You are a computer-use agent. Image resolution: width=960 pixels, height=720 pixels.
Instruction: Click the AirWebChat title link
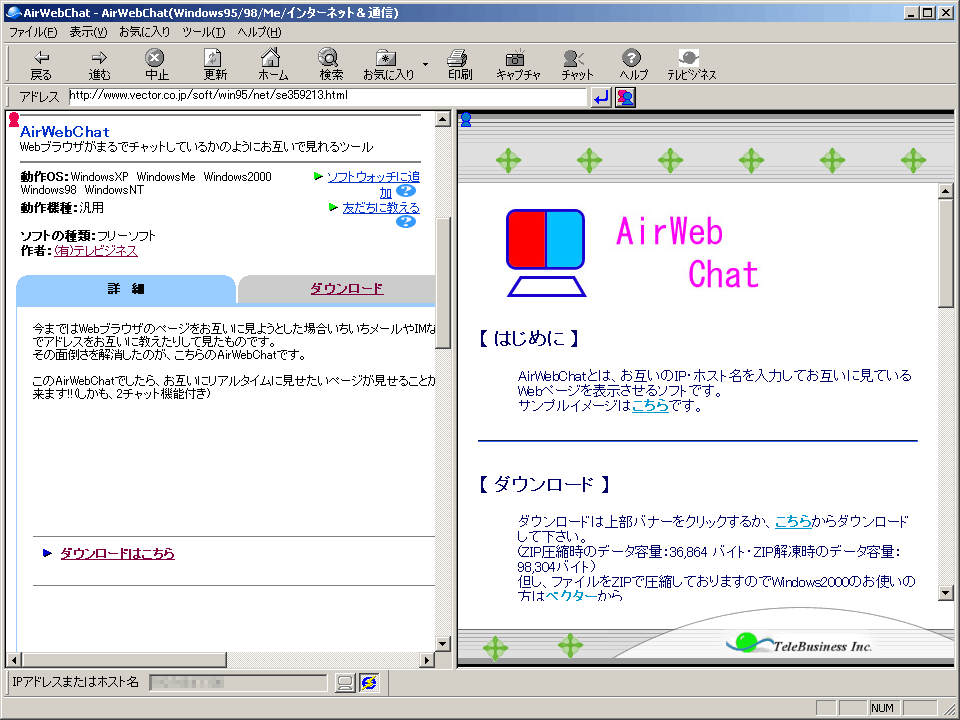[65, 132]
